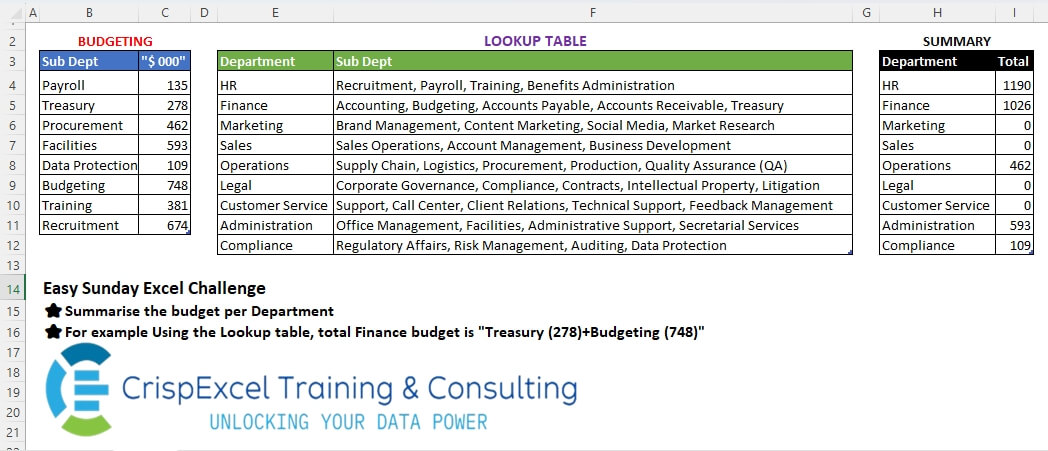Image resolution: width=1048 pixels, height=451 pixels.
Task: Select Easy Sunday Excel Challenge heading
Action: point(154,288)
